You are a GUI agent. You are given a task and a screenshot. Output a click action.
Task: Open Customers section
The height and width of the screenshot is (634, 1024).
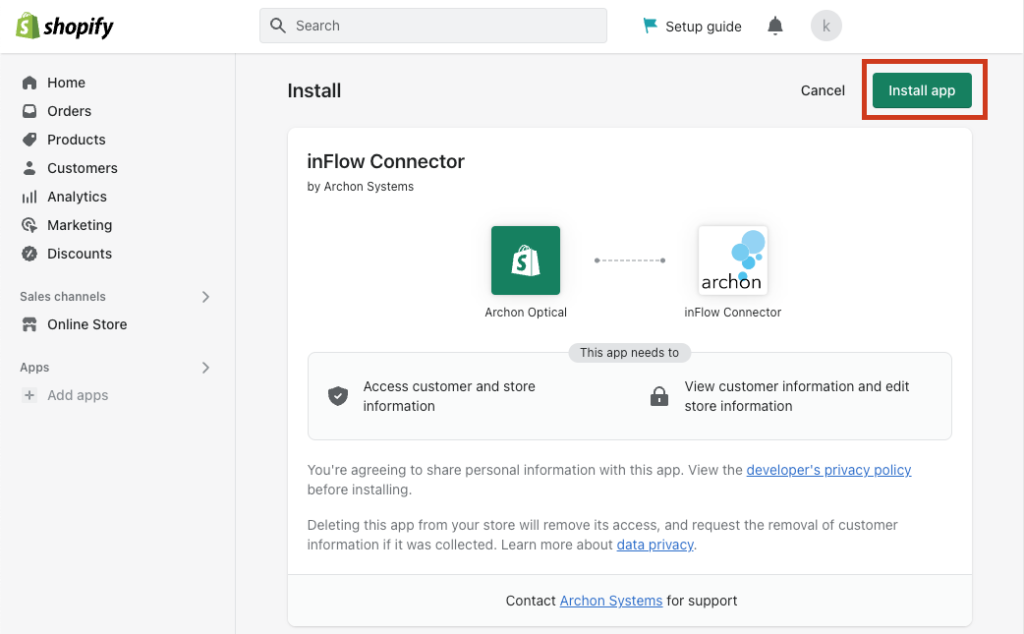coord(82,168)
